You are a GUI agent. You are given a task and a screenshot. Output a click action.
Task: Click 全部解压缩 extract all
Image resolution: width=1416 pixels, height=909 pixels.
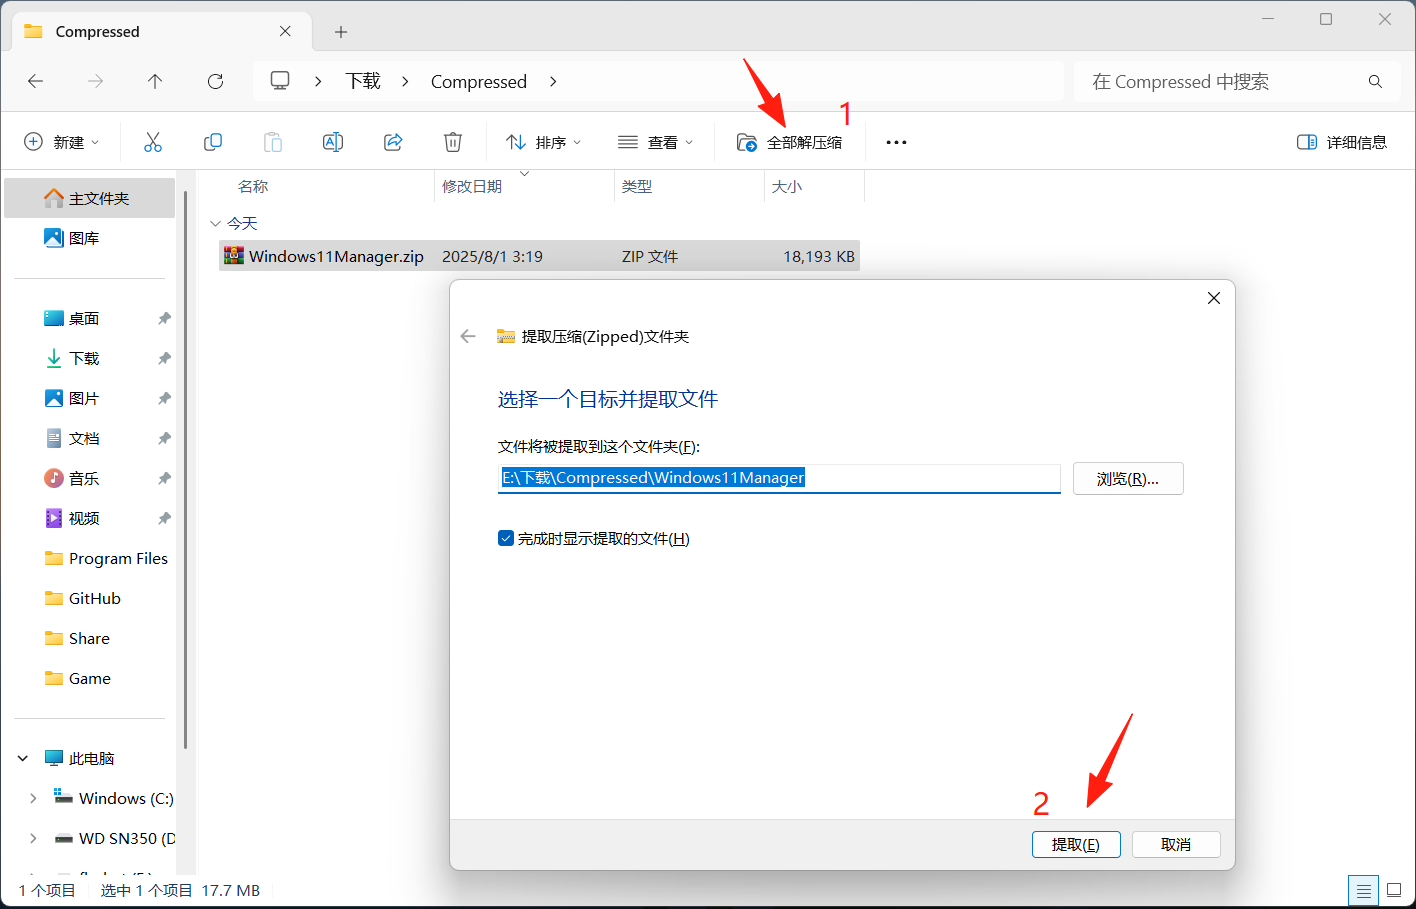point(790,142)
